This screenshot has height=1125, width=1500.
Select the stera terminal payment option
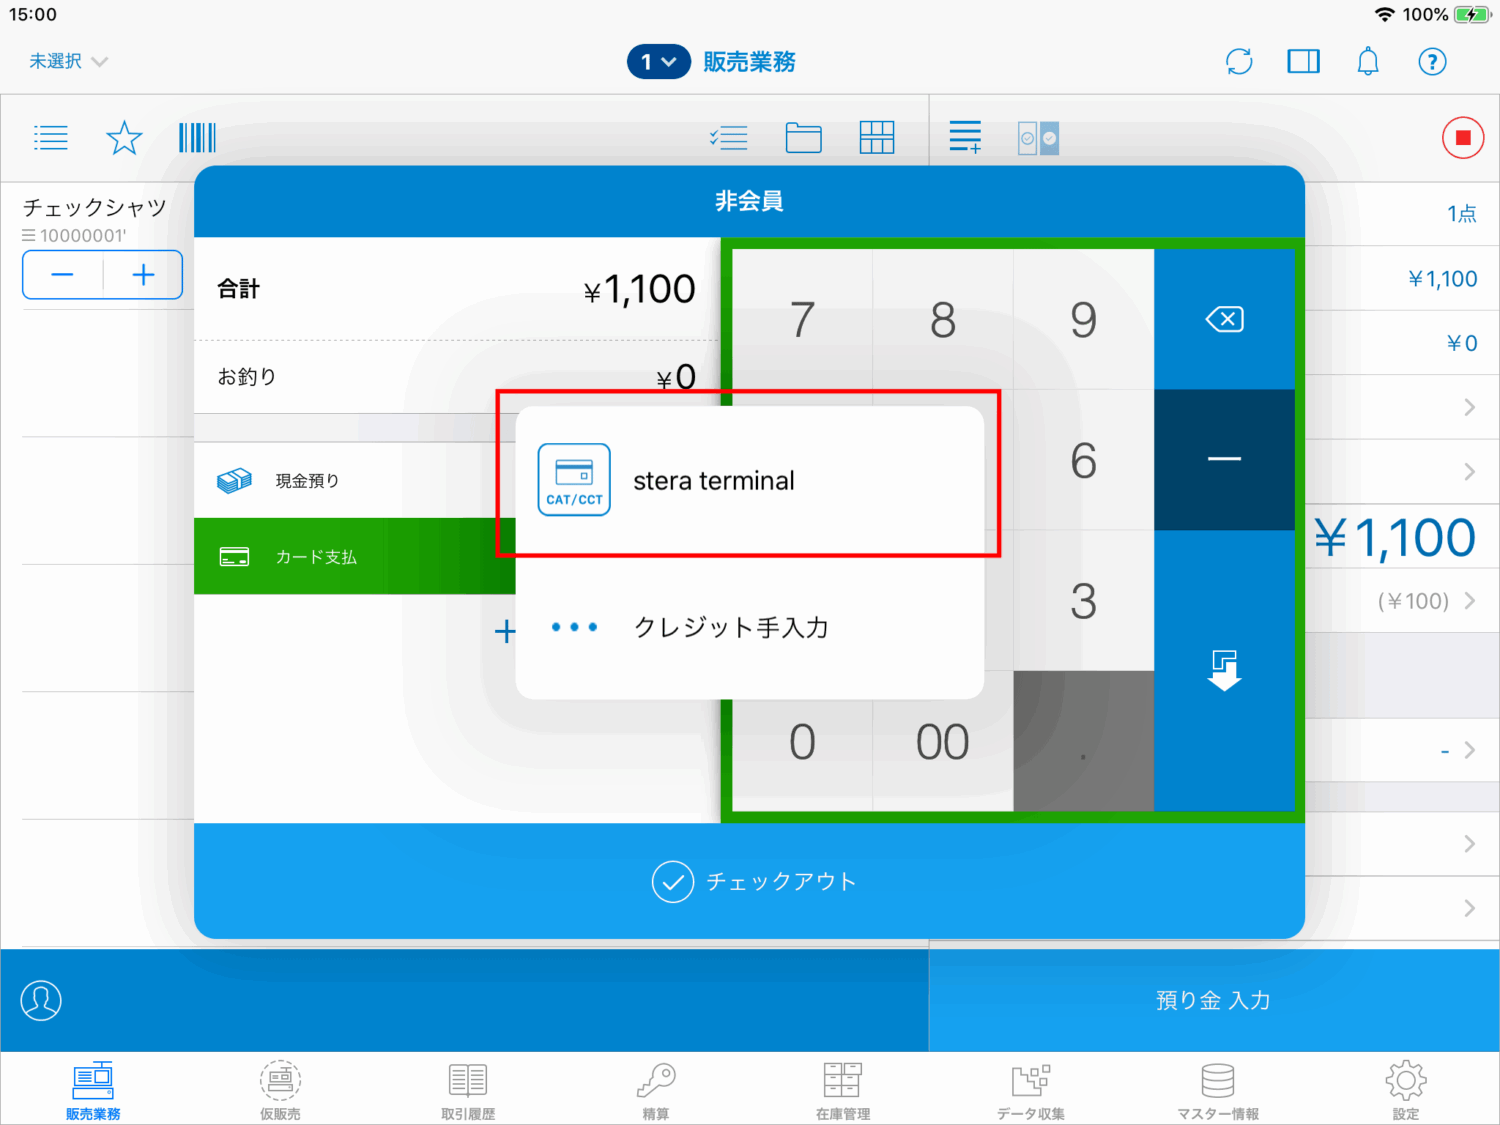point(748,480)
